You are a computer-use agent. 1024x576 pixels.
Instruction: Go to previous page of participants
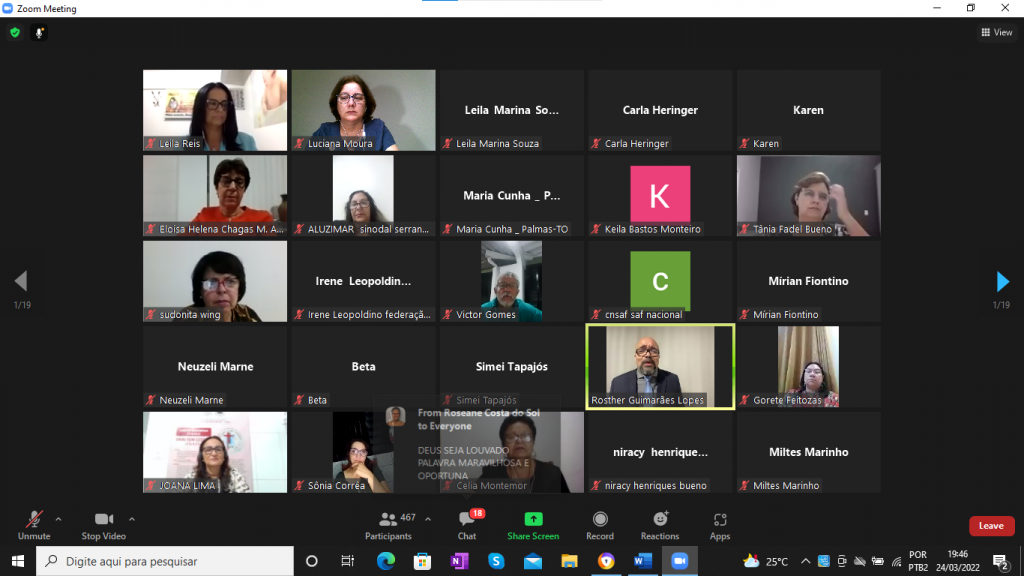click(x=20, y=282)
